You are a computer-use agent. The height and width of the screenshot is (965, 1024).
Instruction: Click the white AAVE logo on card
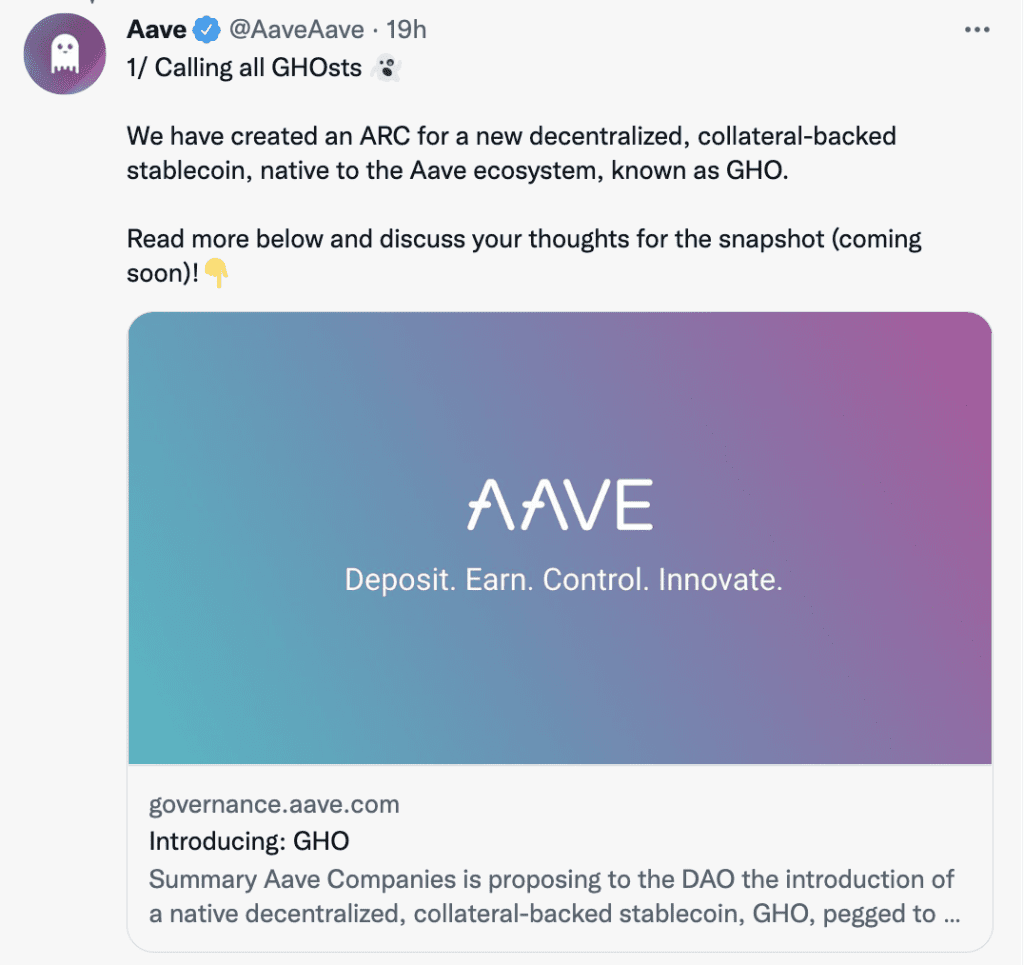pyautogui.click(x=560, y=504)
